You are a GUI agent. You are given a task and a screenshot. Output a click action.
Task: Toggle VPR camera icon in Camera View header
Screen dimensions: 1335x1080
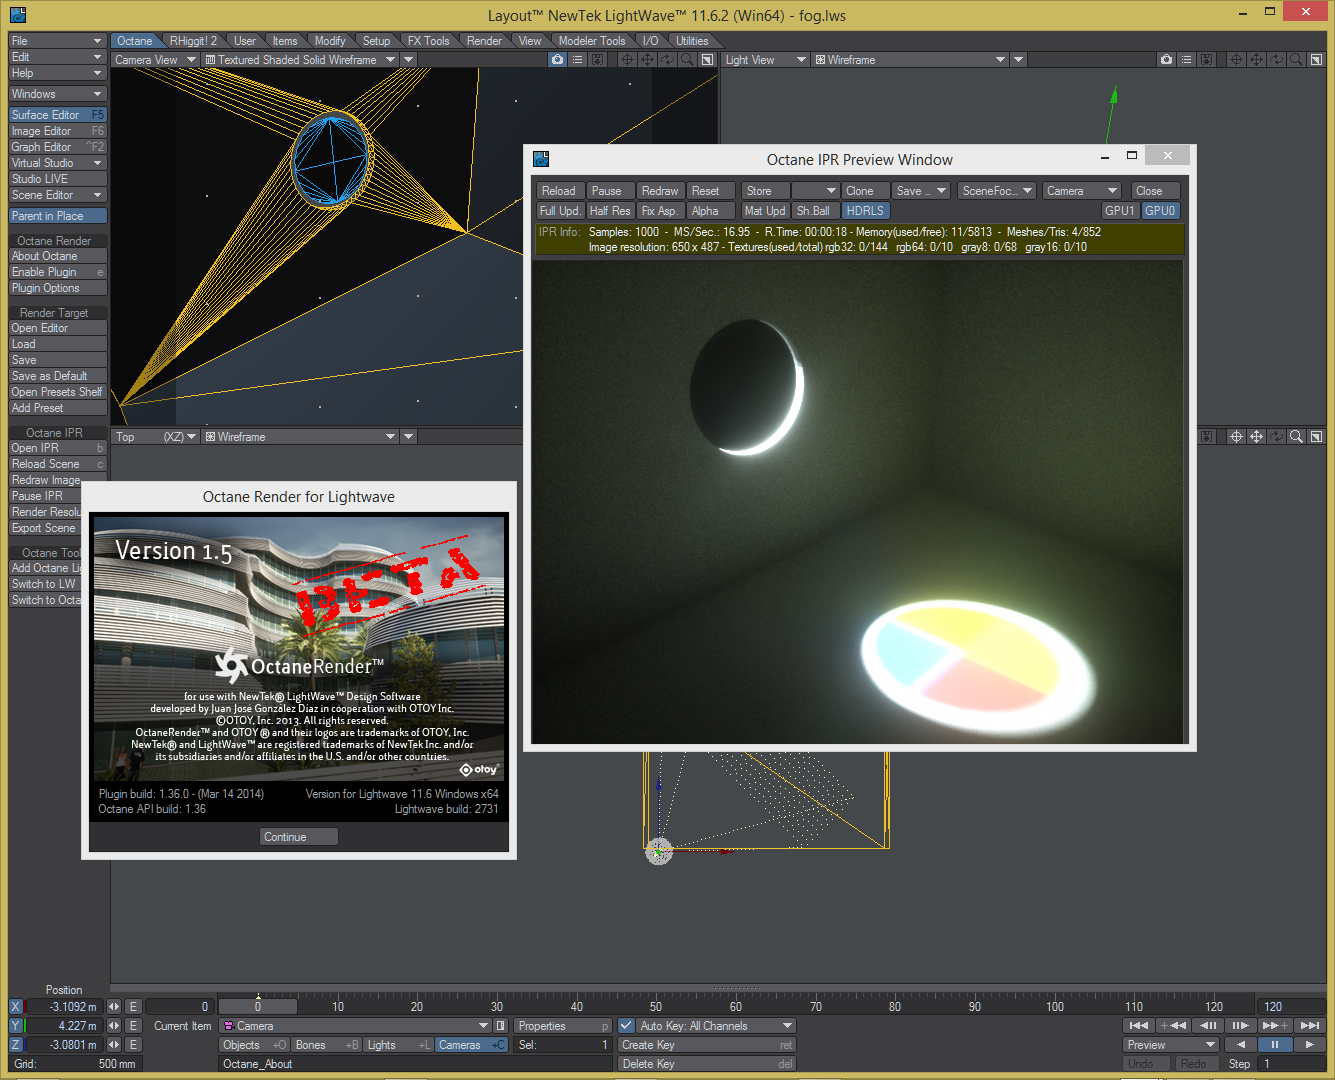point(557,60)
